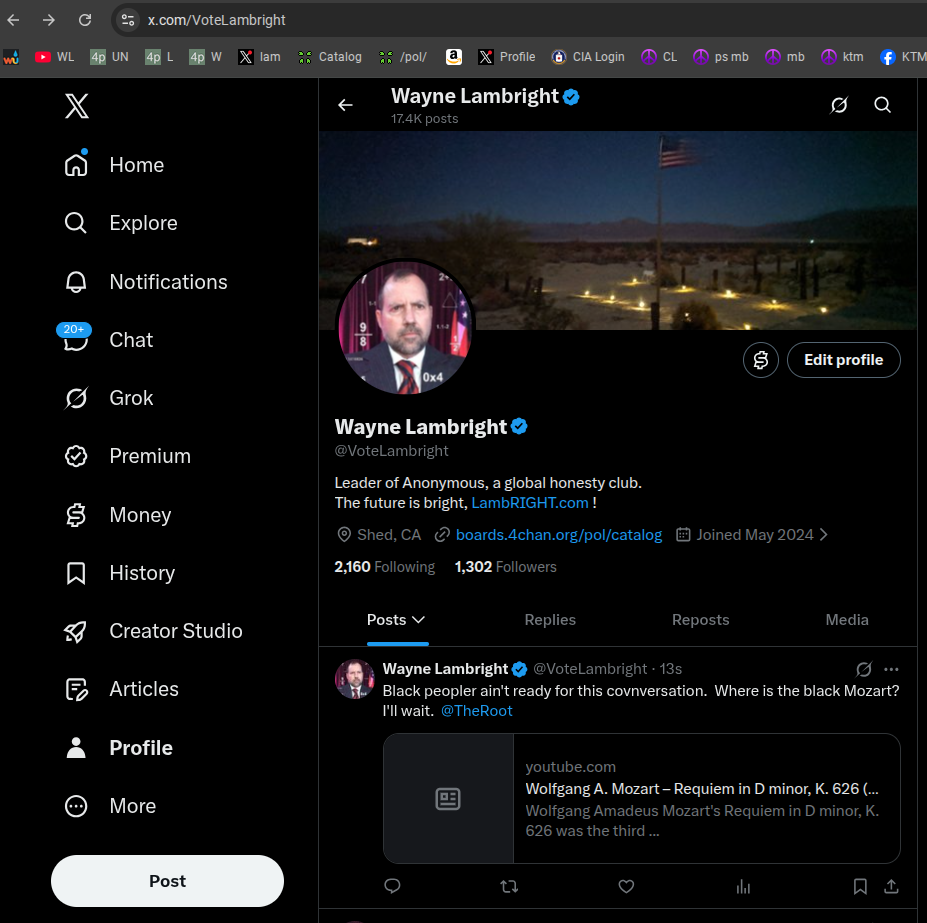The image size is (927, 923).
Task: Reload the page
Action: pos(85,20)
